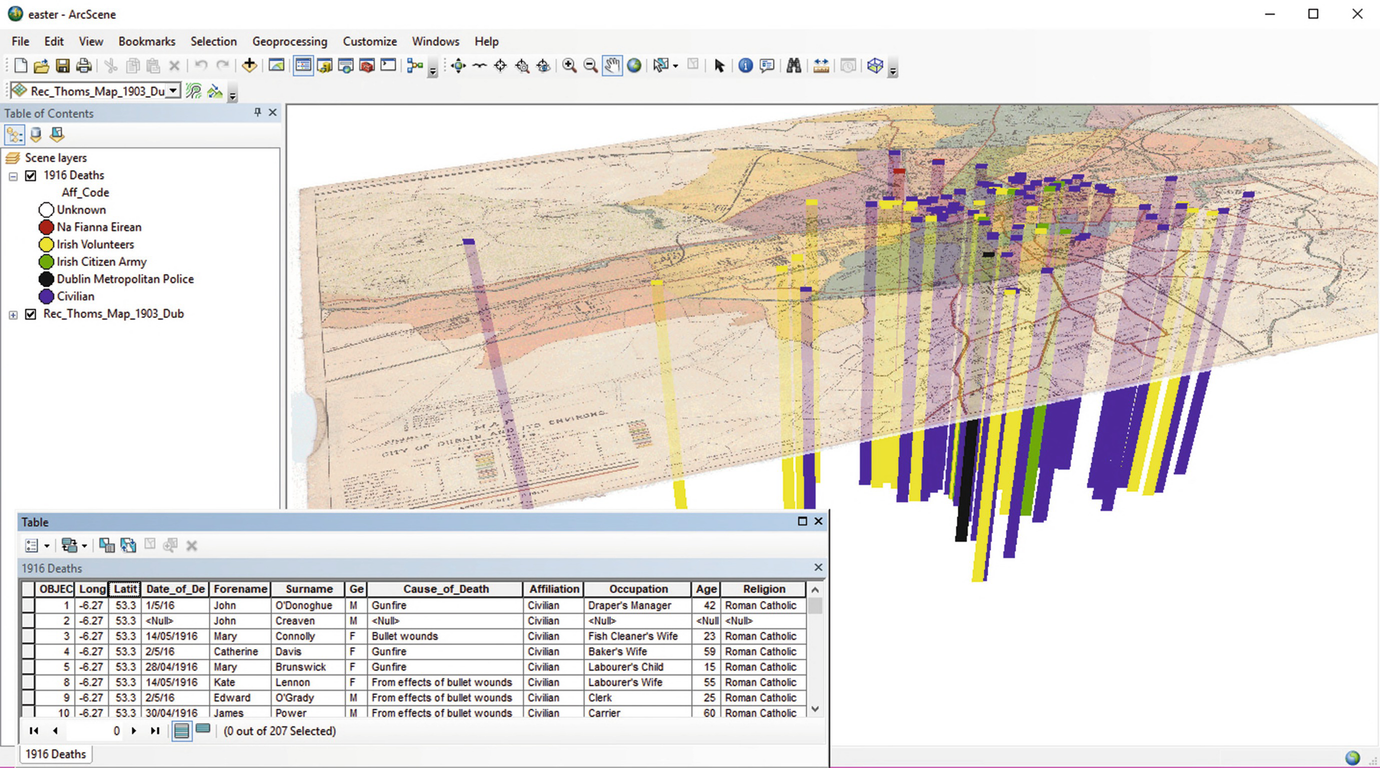Toggle Show selected records view button
The height and width of the screenshot is (768, 1380).
[x=203, y=731]
